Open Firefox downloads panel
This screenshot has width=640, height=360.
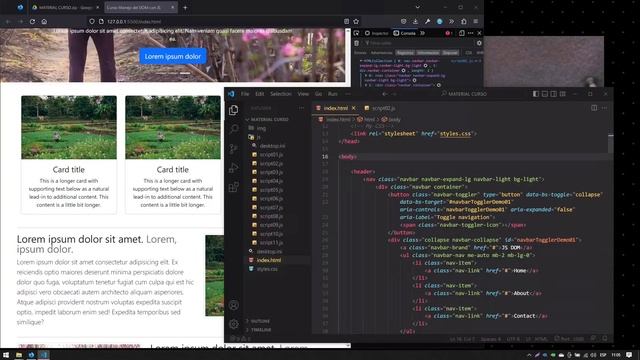pos(415,21)
